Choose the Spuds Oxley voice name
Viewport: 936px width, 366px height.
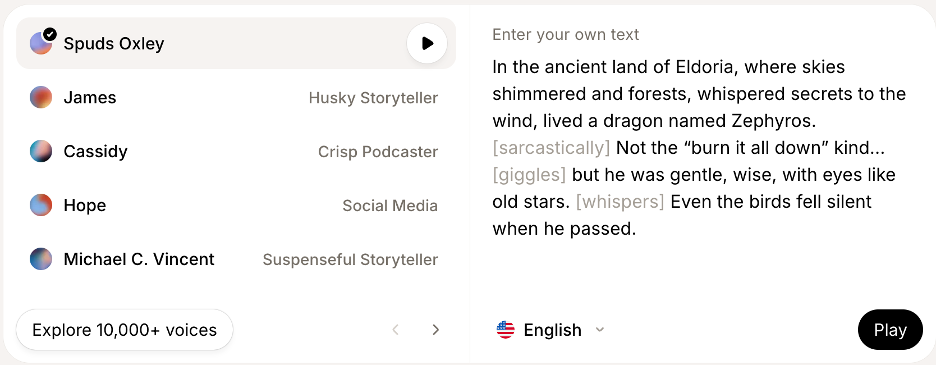(x=114, y=44)
